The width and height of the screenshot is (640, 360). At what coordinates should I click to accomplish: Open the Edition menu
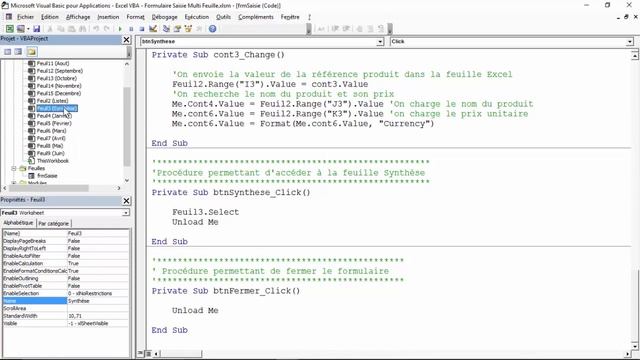[50, 17]
